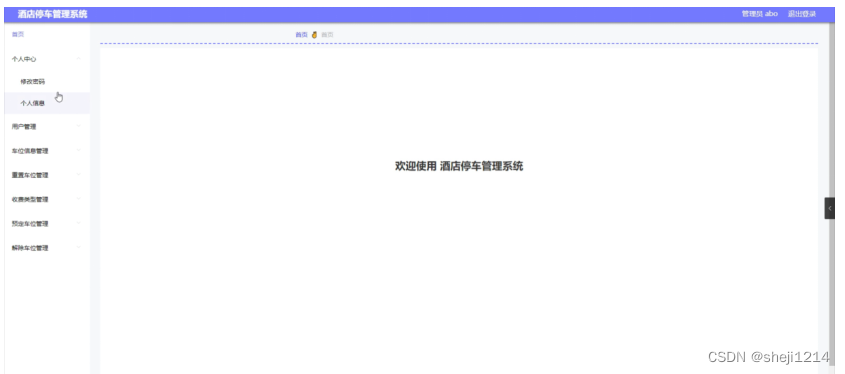Open 个人信息 under 个人中心

pos(47,103)
